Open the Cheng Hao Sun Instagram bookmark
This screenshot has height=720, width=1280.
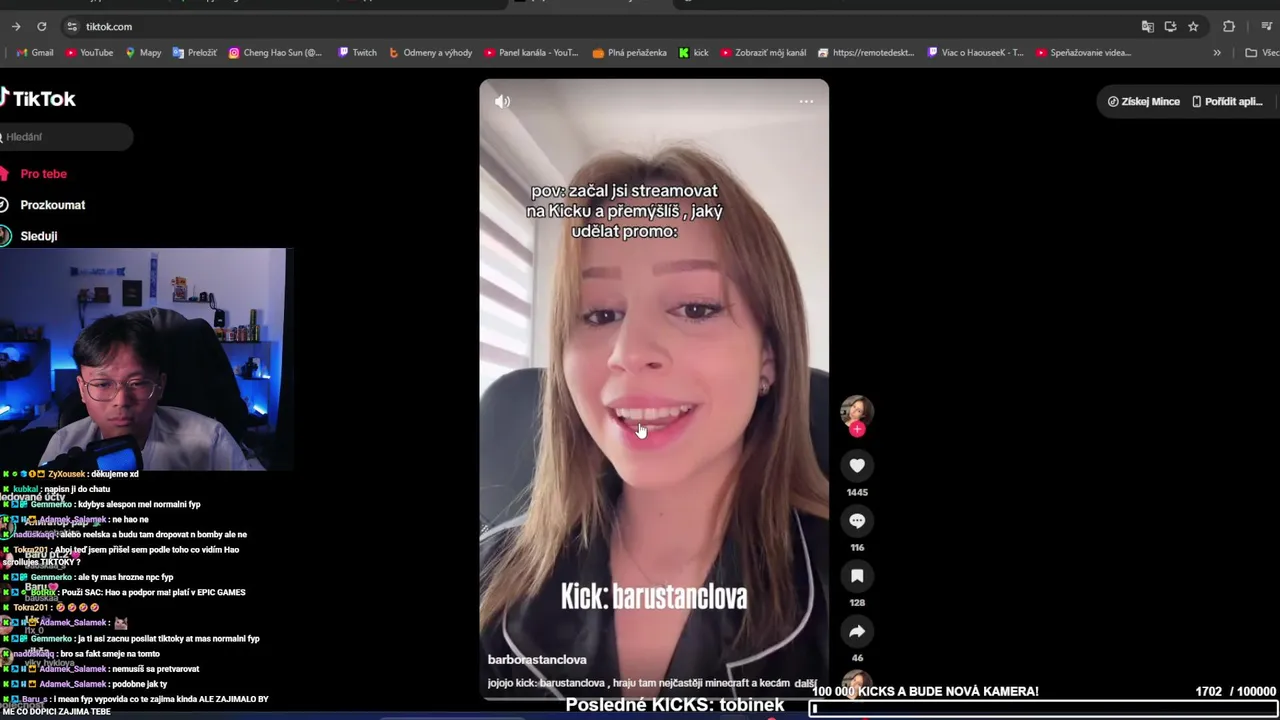point(275,53)
